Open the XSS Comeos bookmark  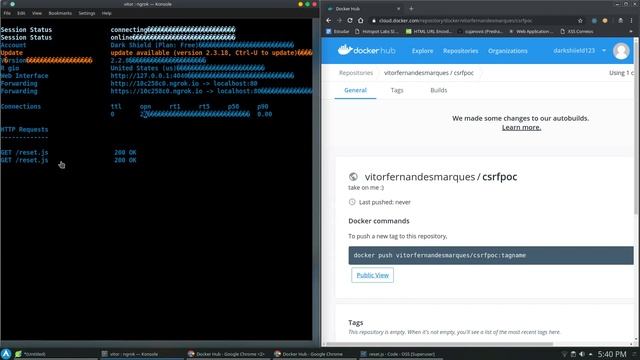tap(577, 31)
